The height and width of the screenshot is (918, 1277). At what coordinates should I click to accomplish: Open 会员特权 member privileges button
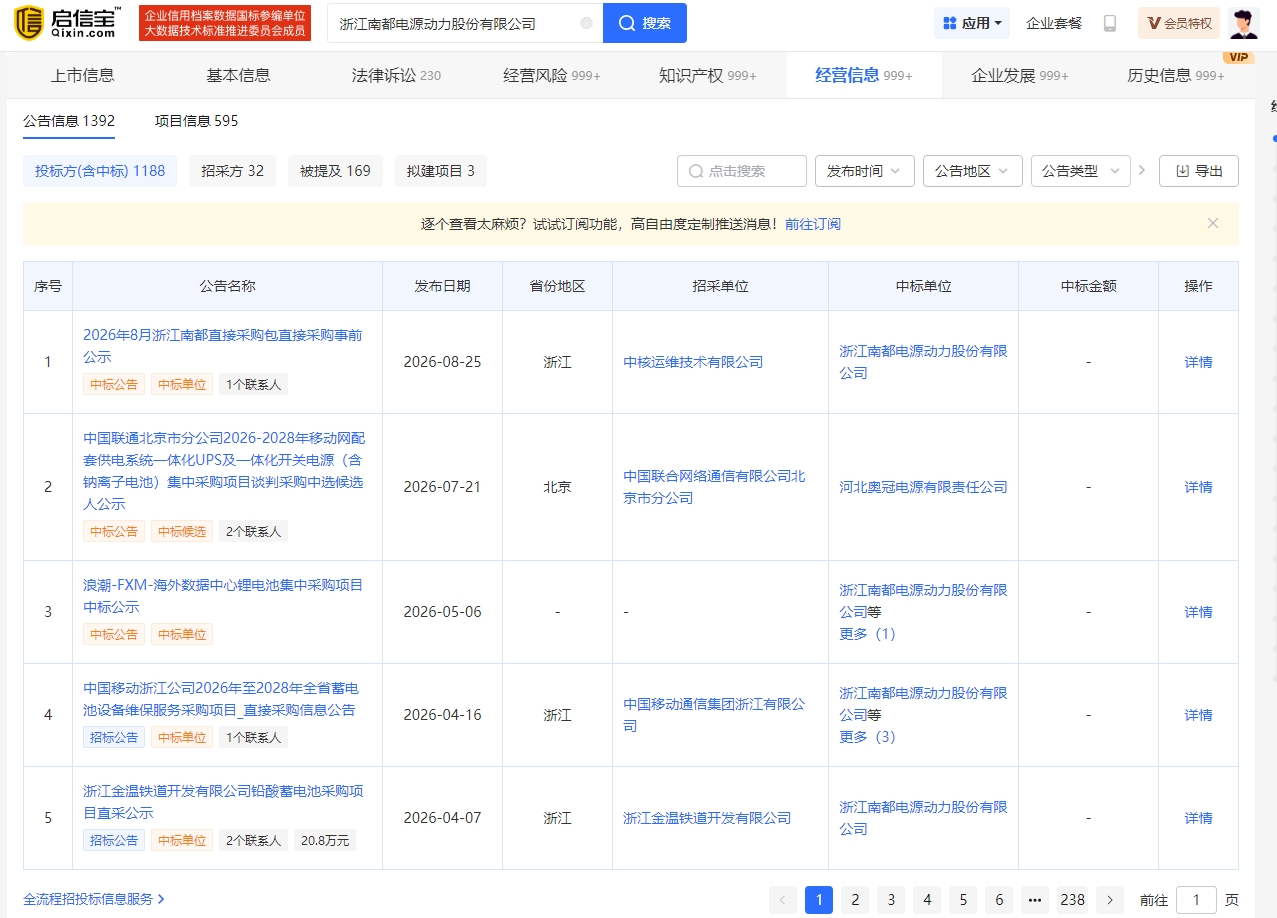click(1179, 23)
